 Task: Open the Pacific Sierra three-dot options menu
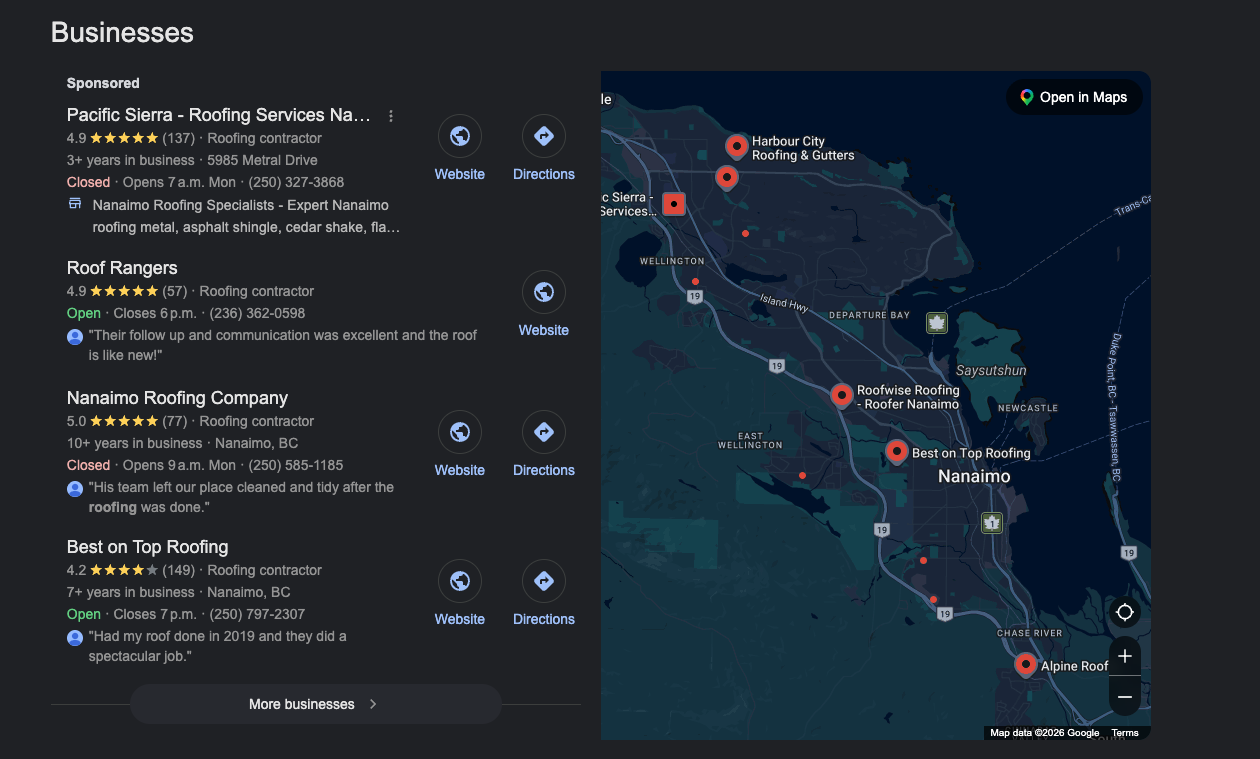[x=391, y=116]
